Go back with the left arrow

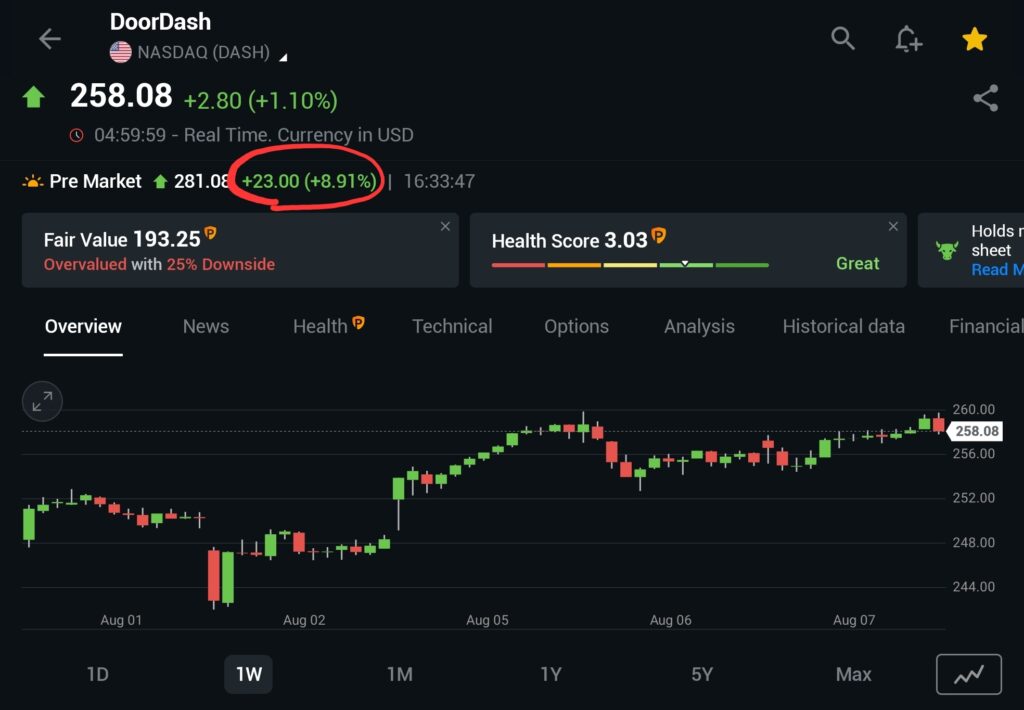[50, 39]
